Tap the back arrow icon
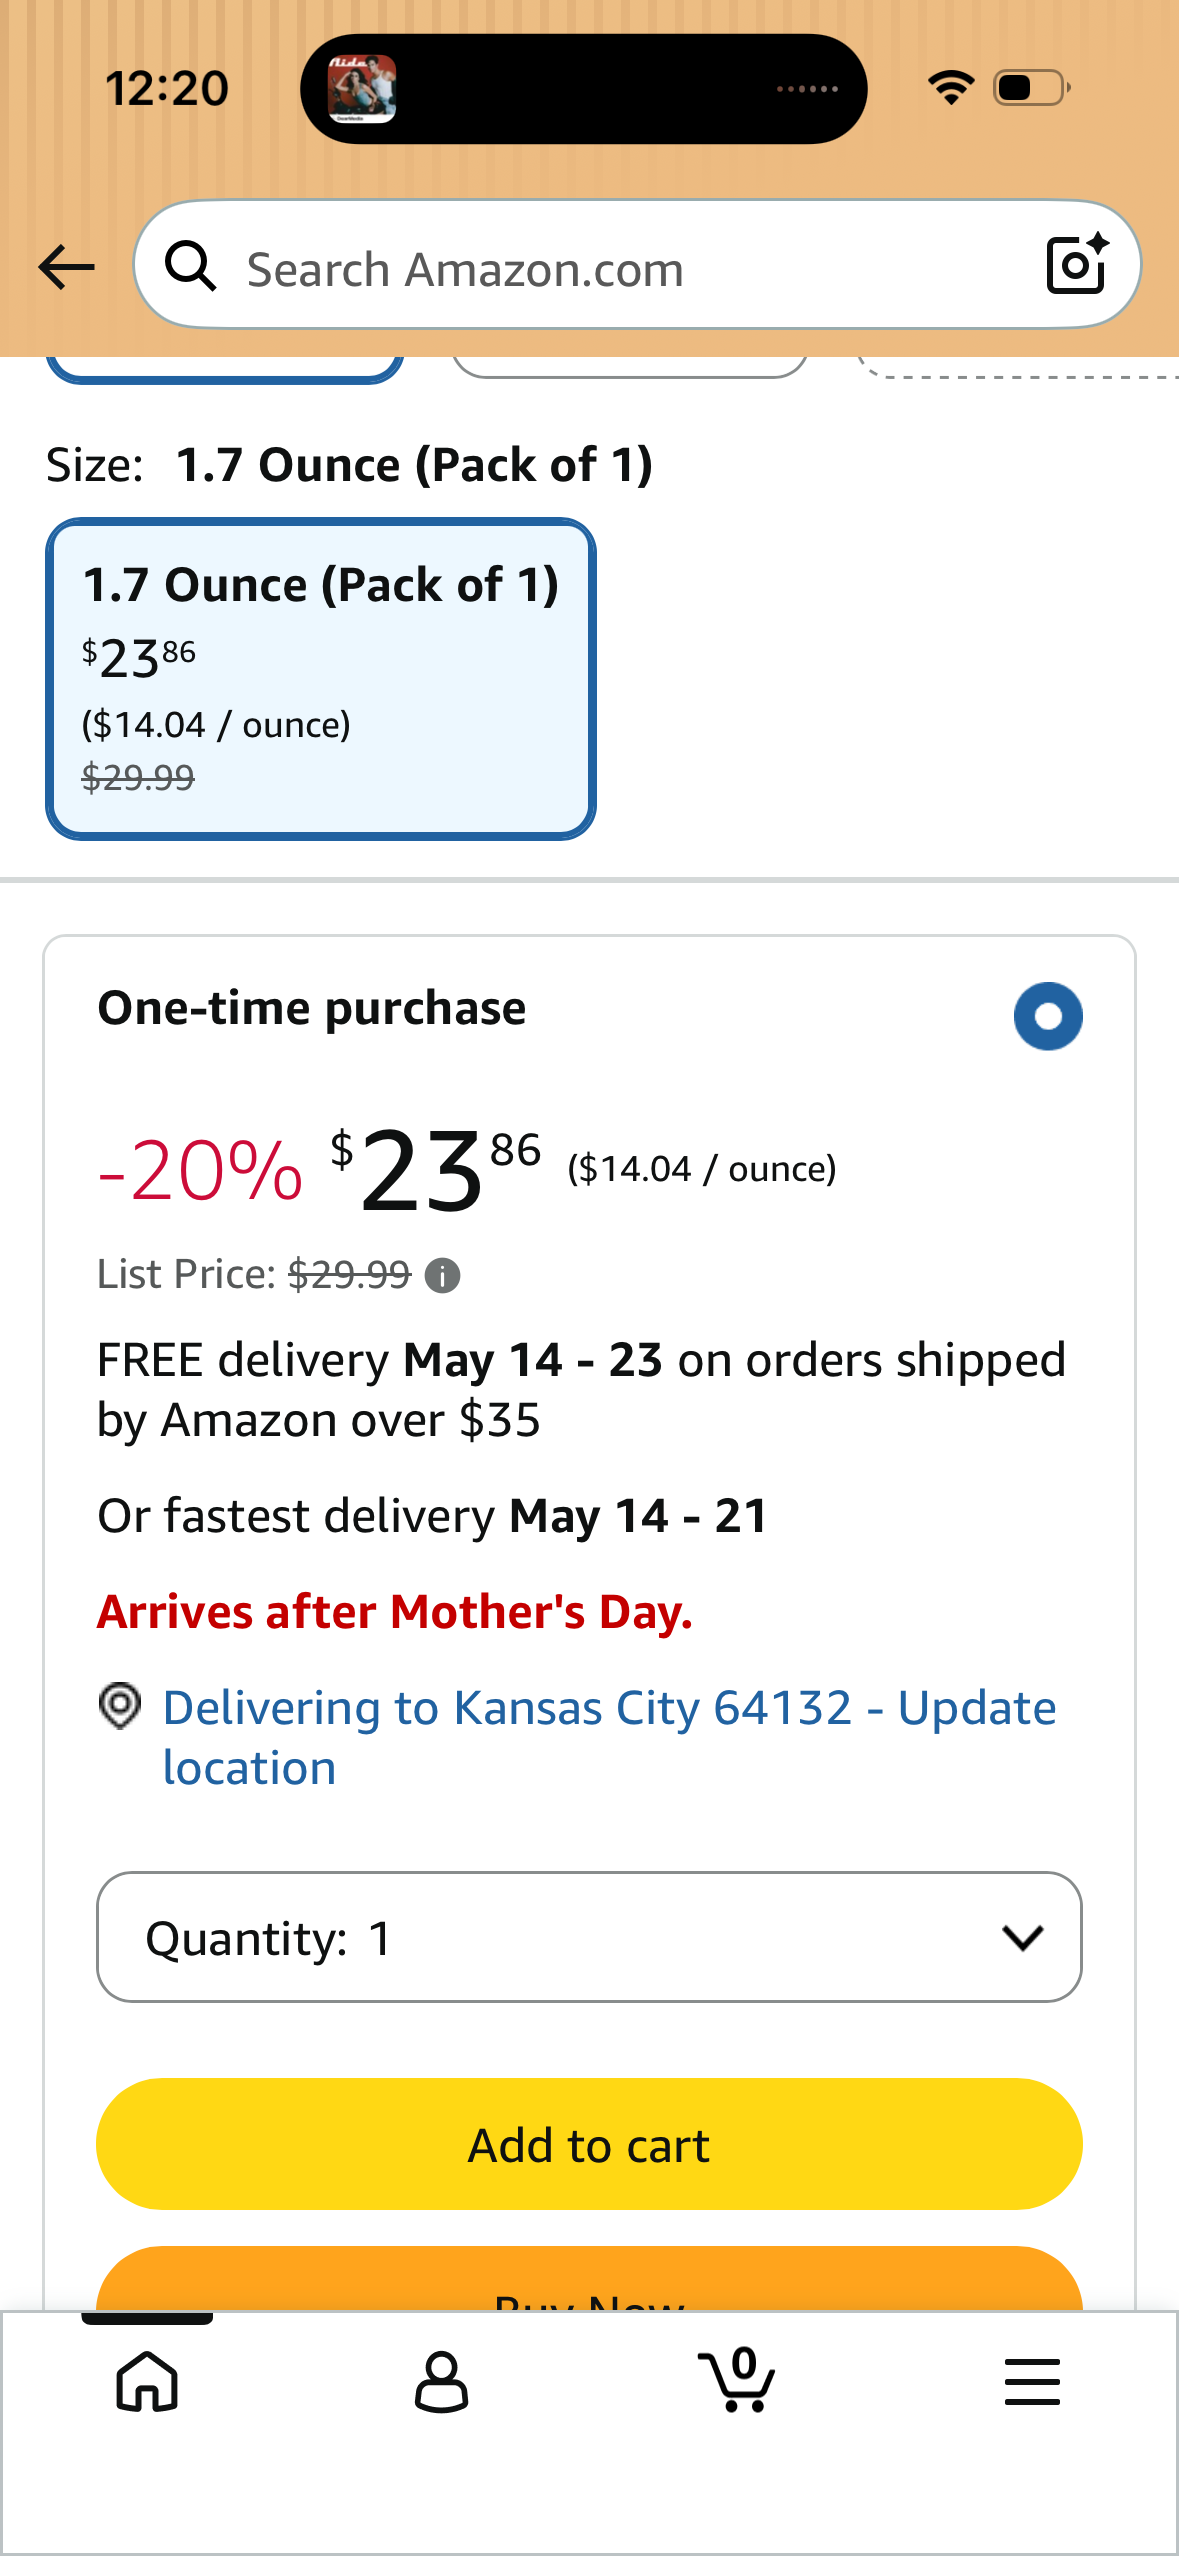 (66, 267)
